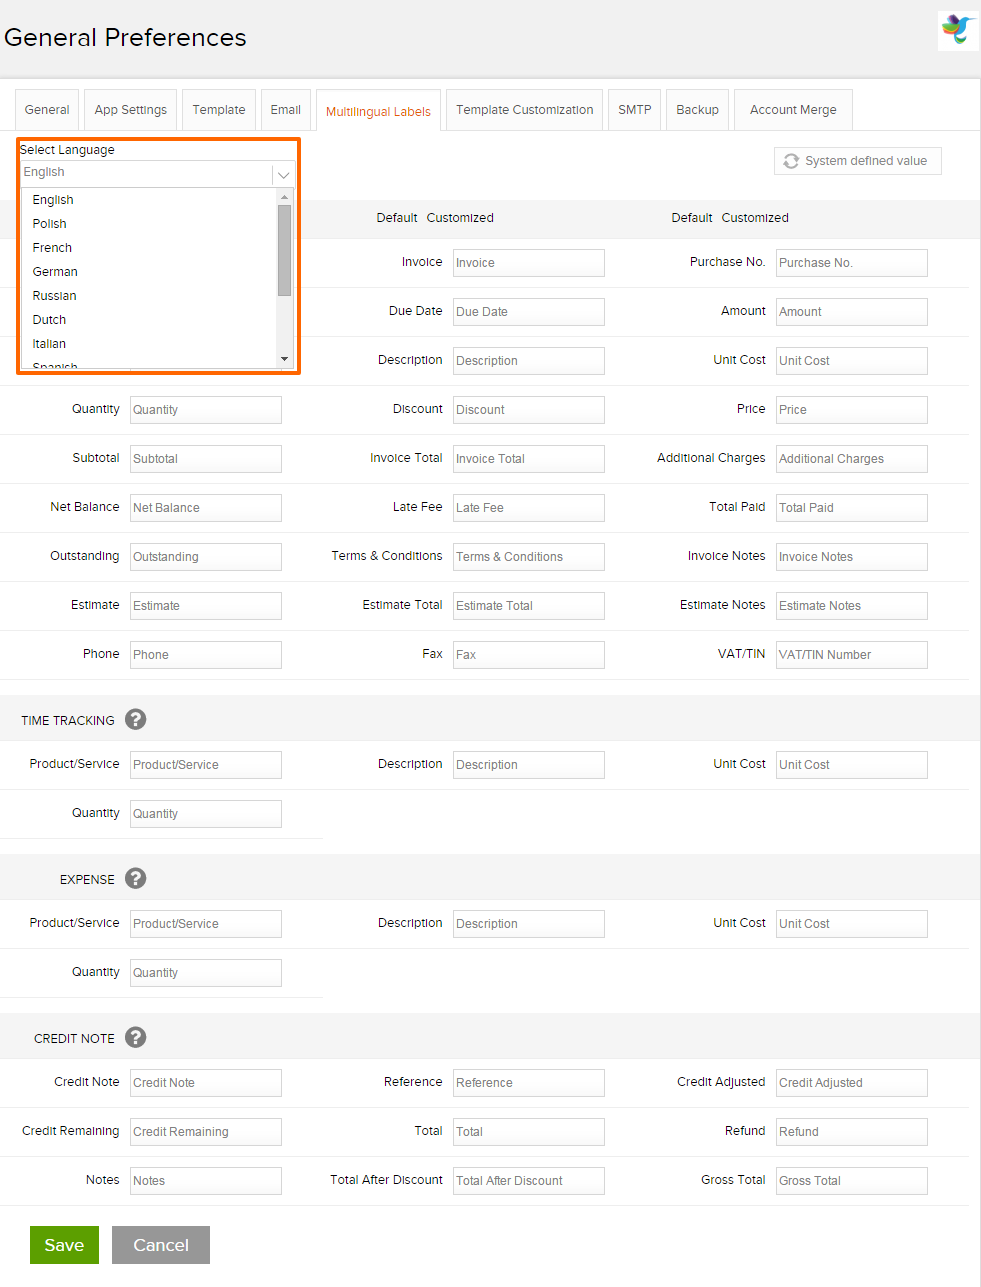Viewport: 981px width, 1287px height.
Task: Select the Multilingual Labels tab
Action: tap(378, 111)
